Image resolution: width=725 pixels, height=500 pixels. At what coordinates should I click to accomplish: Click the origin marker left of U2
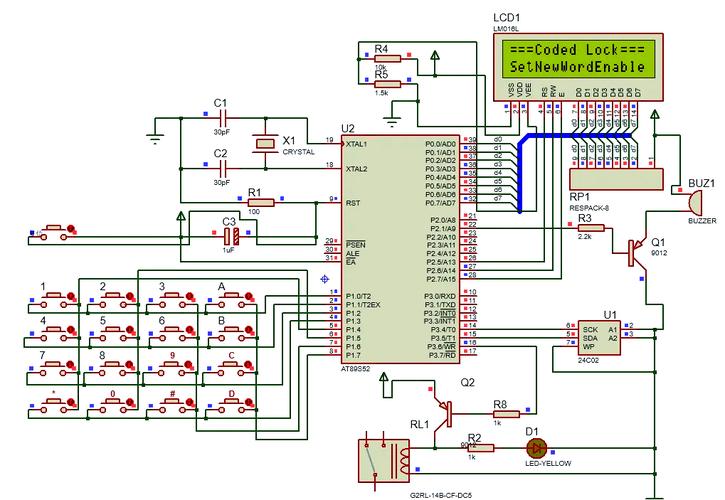(x=325, y=279)
